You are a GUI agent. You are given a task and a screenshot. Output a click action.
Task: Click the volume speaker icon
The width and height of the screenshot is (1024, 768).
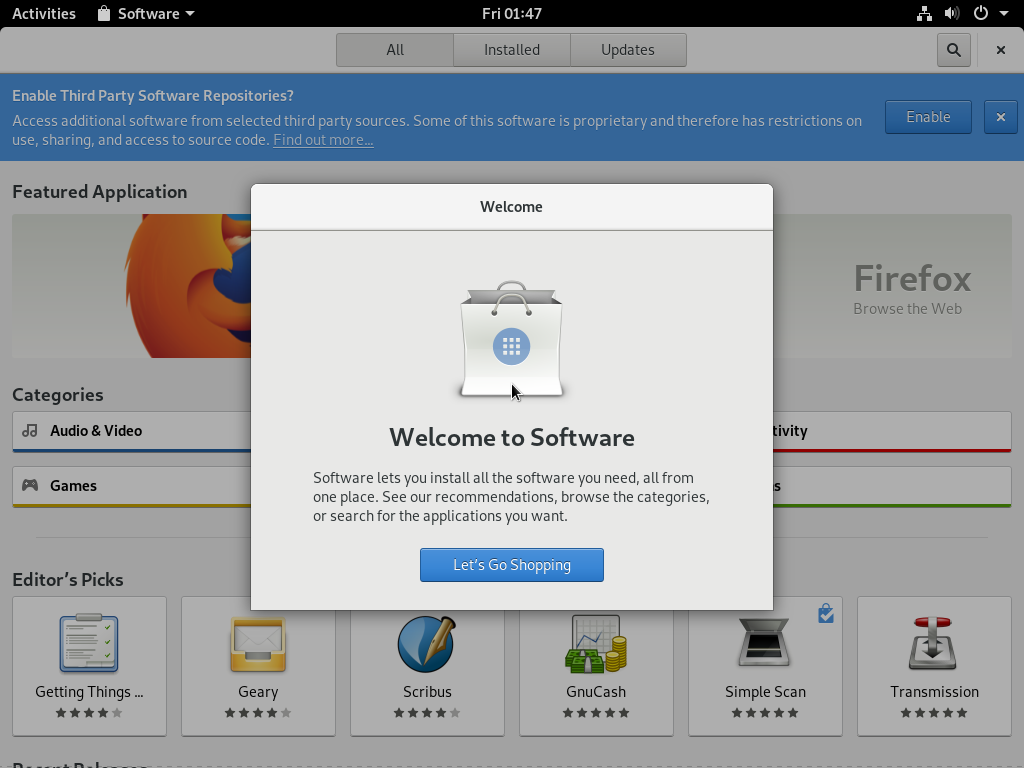[x=952, y=13]
